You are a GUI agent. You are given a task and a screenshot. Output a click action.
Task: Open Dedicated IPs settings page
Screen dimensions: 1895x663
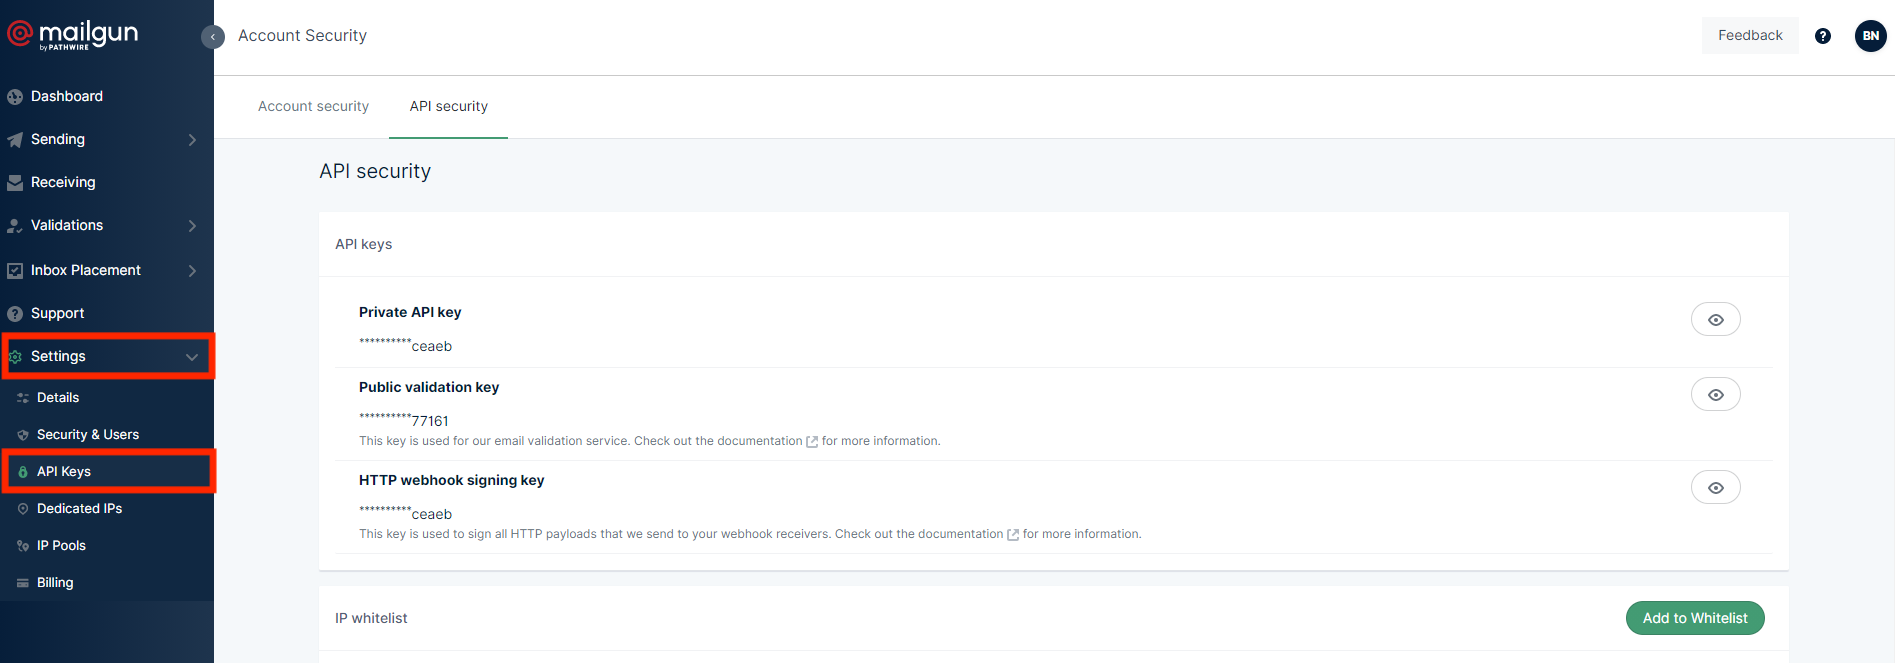[x=79, y=509]
